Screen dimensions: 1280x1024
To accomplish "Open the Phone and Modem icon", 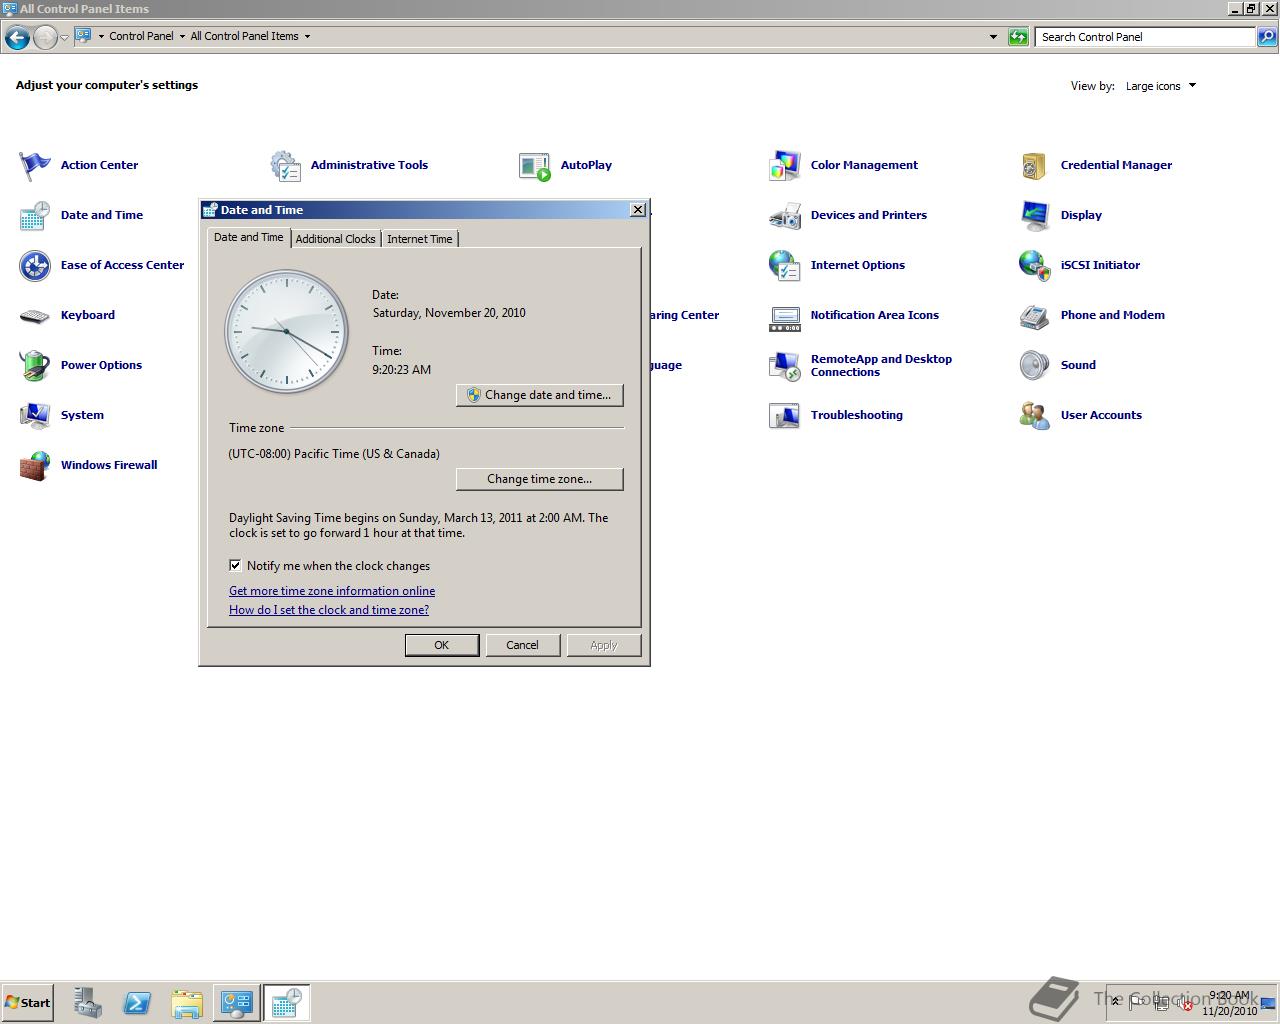I will (1035, 315).
